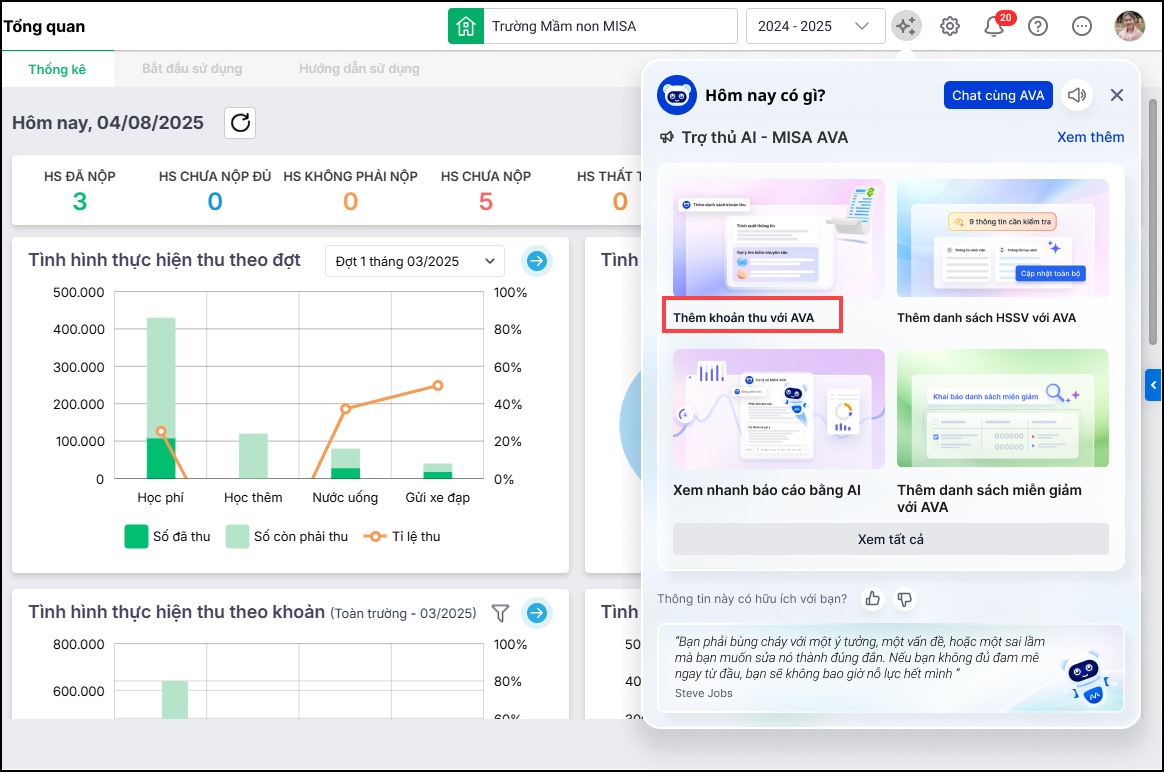The height and width of the screenshot is (772, 1164).
Task: Toggle the Tỉ lệ thu legend marker
Action: [375, 537]
